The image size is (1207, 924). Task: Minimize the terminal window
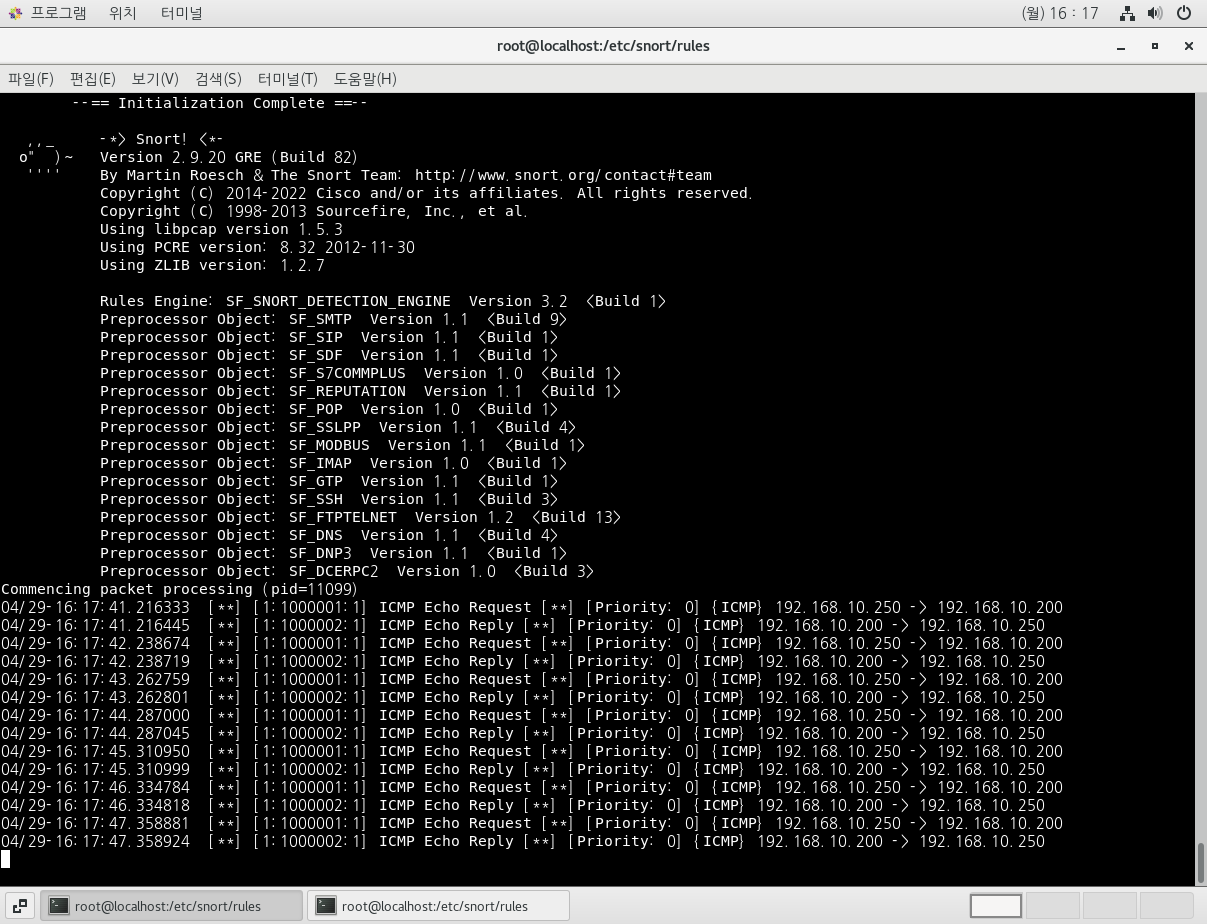pyautogui.click(x=1121, y=46)
